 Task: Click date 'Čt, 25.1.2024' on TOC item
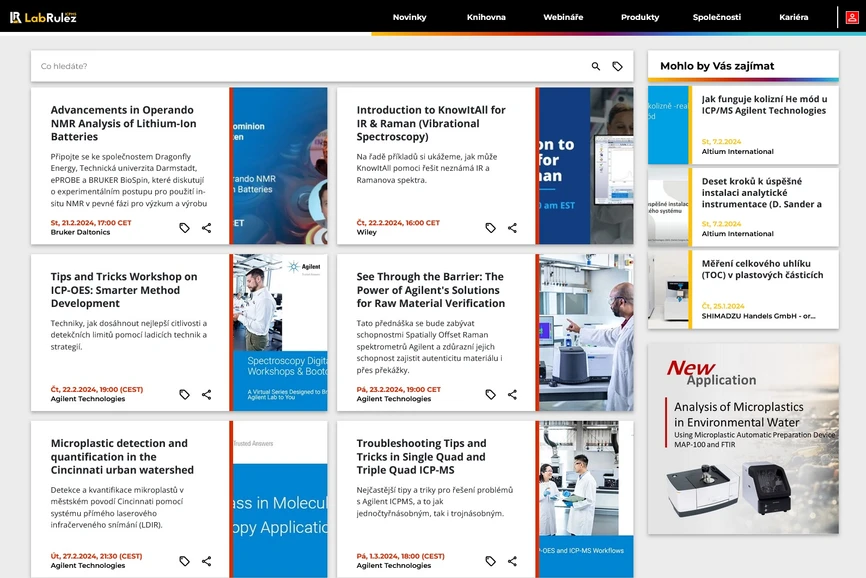click(x=723, y=306)
